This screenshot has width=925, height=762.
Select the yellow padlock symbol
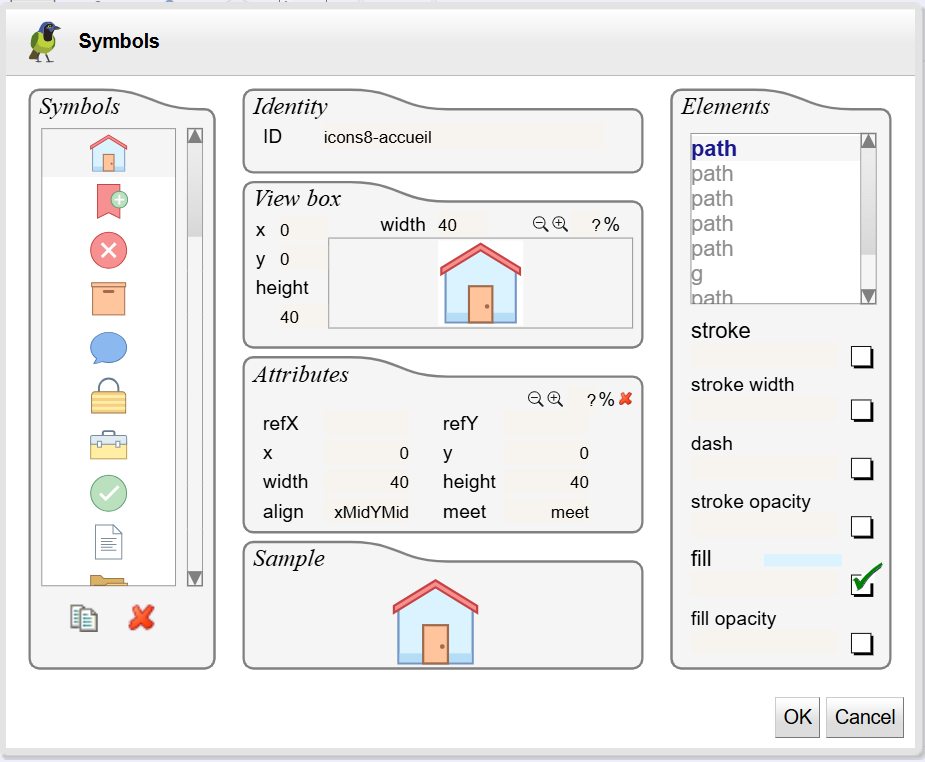point(108,396)
